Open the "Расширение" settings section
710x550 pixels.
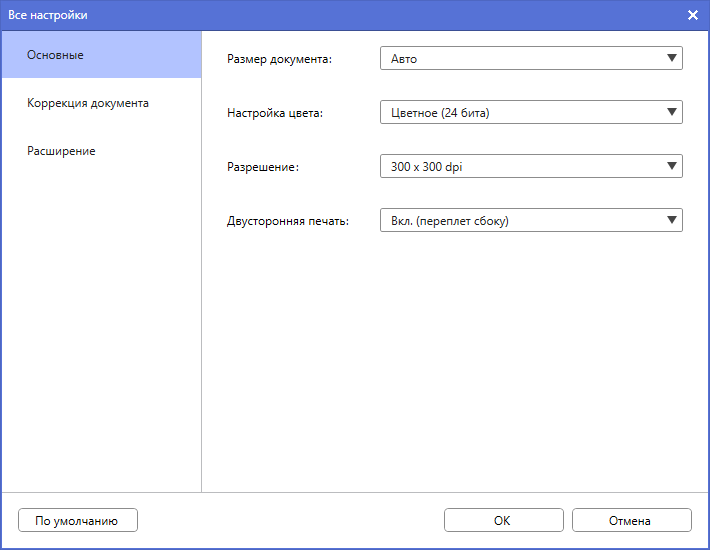pyautogui.click(x=62, y=151)
